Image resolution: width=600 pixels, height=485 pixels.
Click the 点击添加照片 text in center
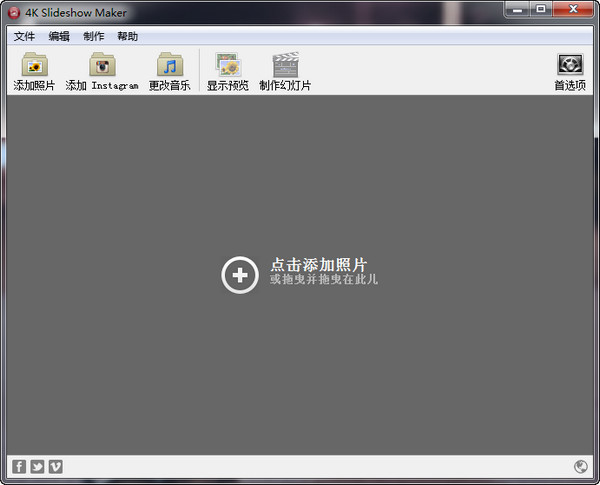point(319,265)
